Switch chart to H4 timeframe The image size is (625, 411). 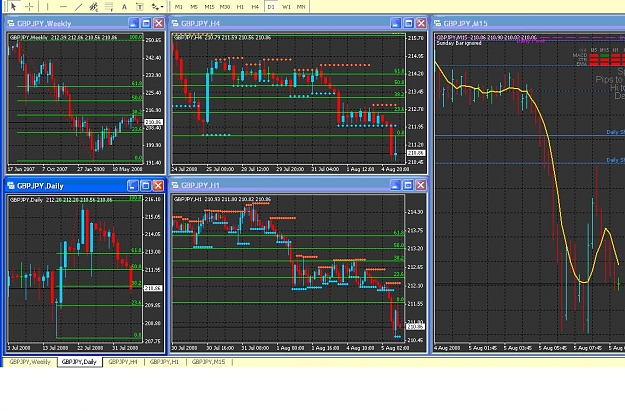(x=255, y=6)
